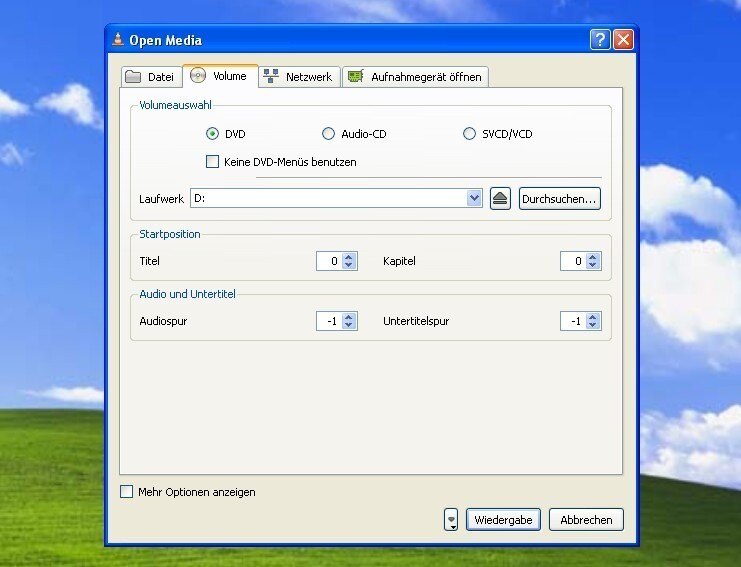This screenshot has height=567, width=741.
Task: Select the Volume tab
Action: click(x=220, y=76)
